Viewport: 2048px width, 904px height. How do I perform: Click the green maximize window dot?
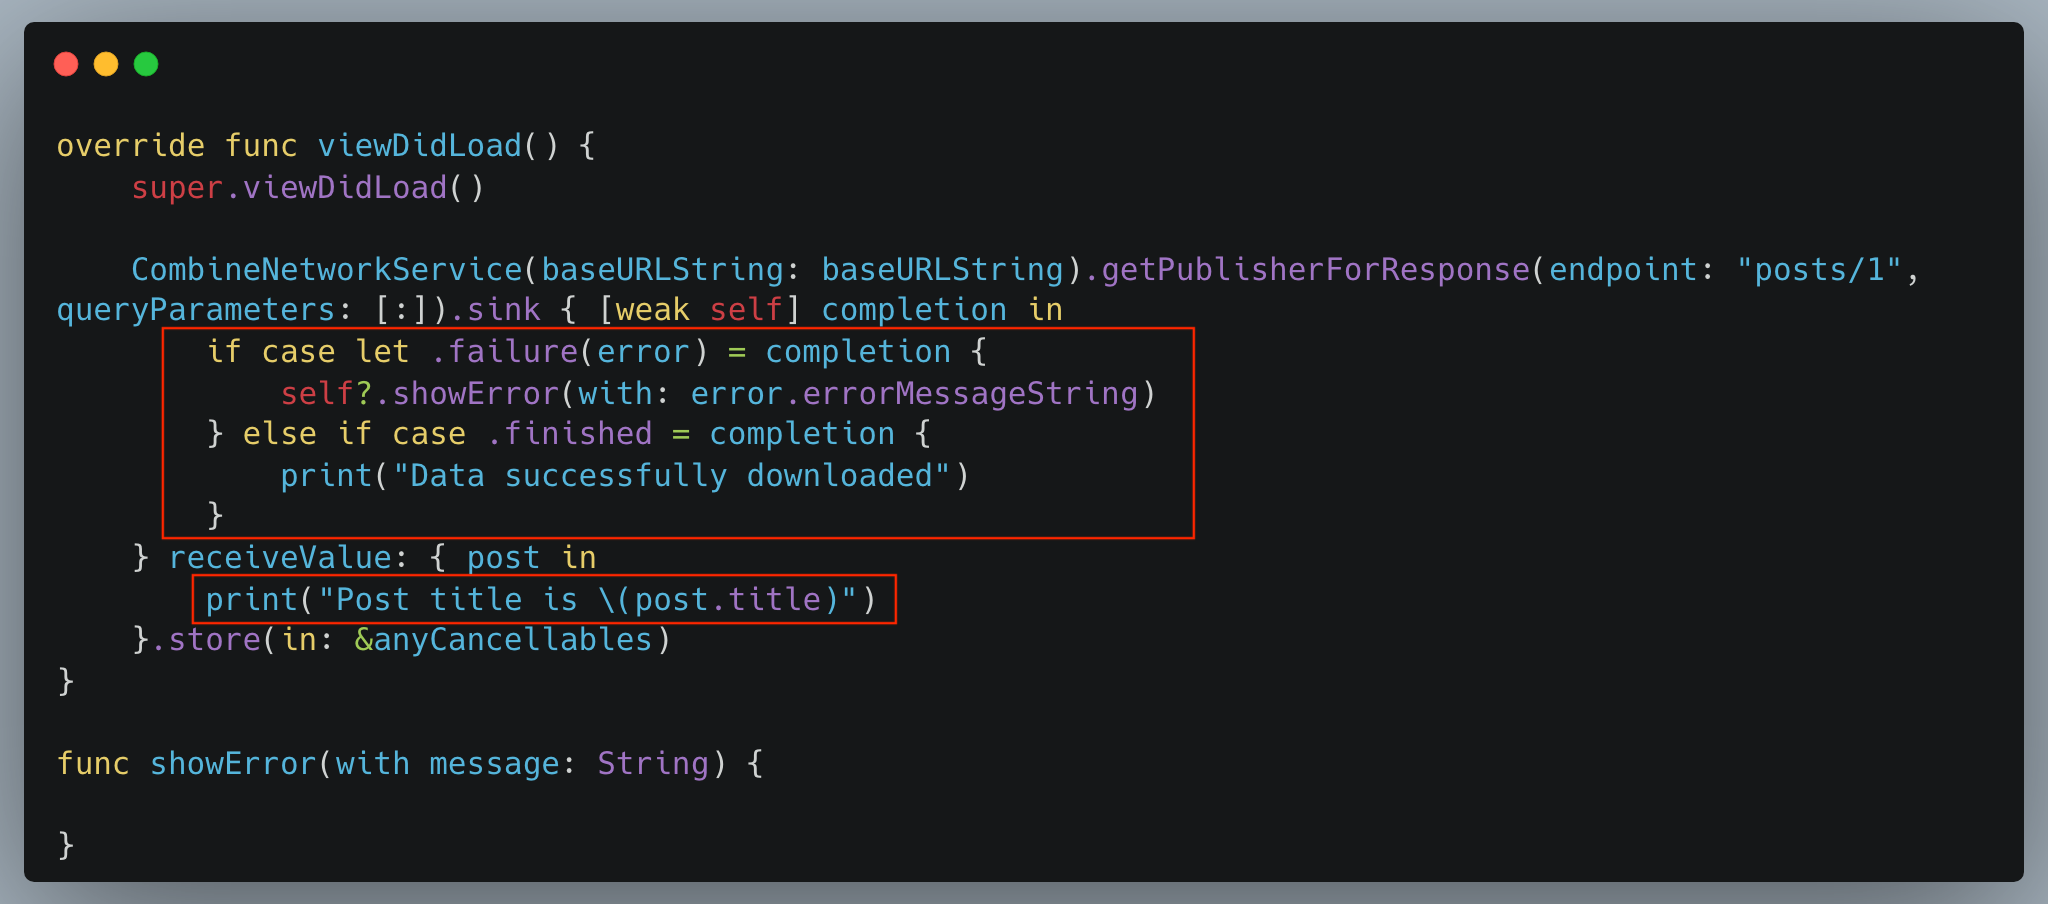(x=146, y=64)
